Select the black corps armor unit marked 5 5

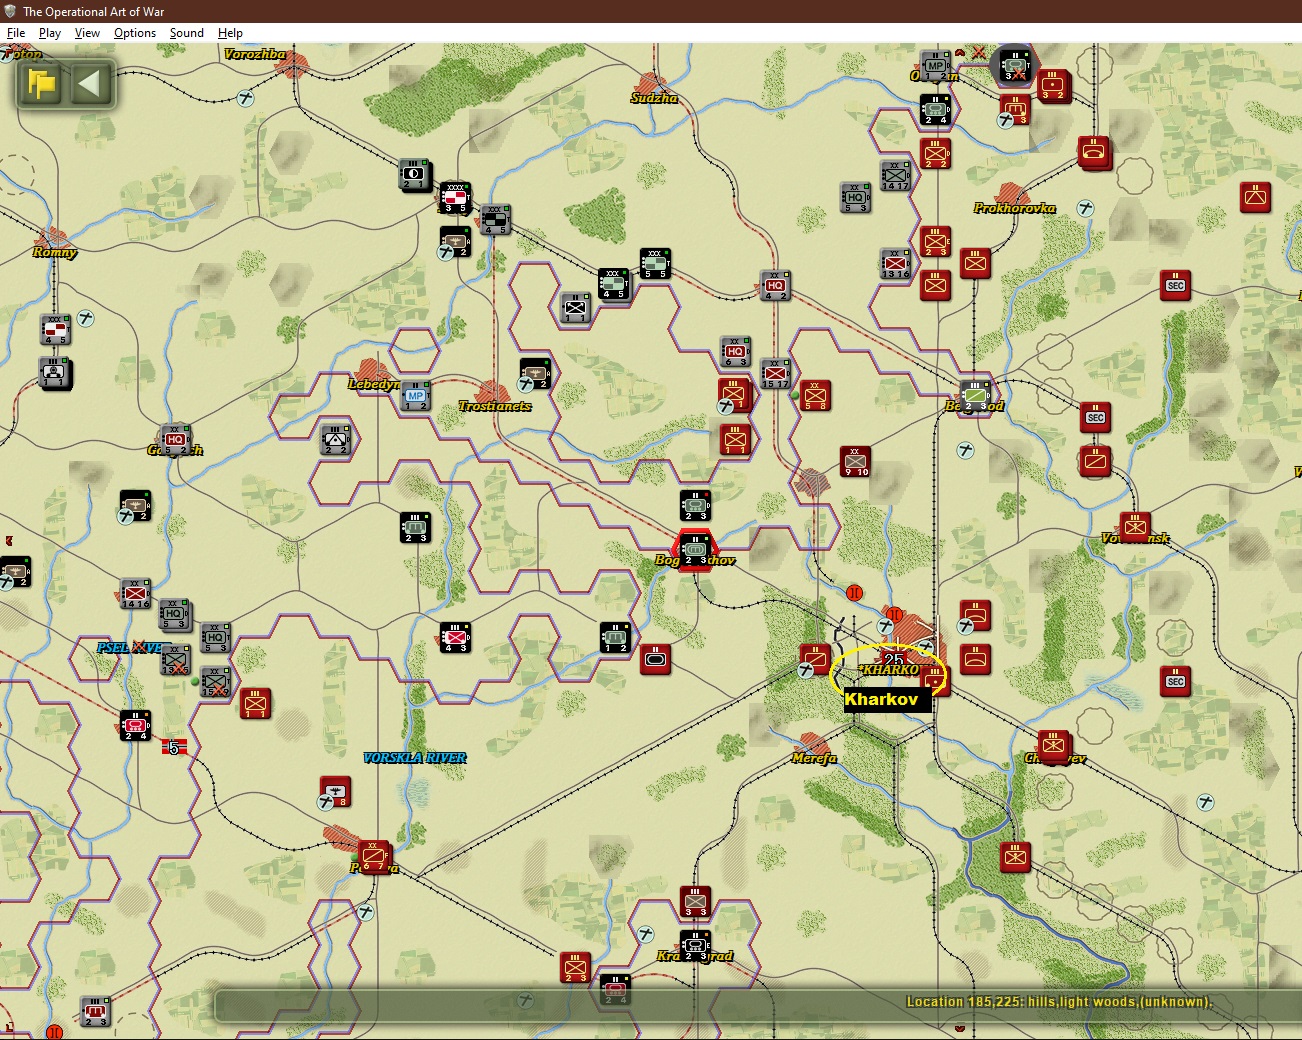(x=655, y=264)
